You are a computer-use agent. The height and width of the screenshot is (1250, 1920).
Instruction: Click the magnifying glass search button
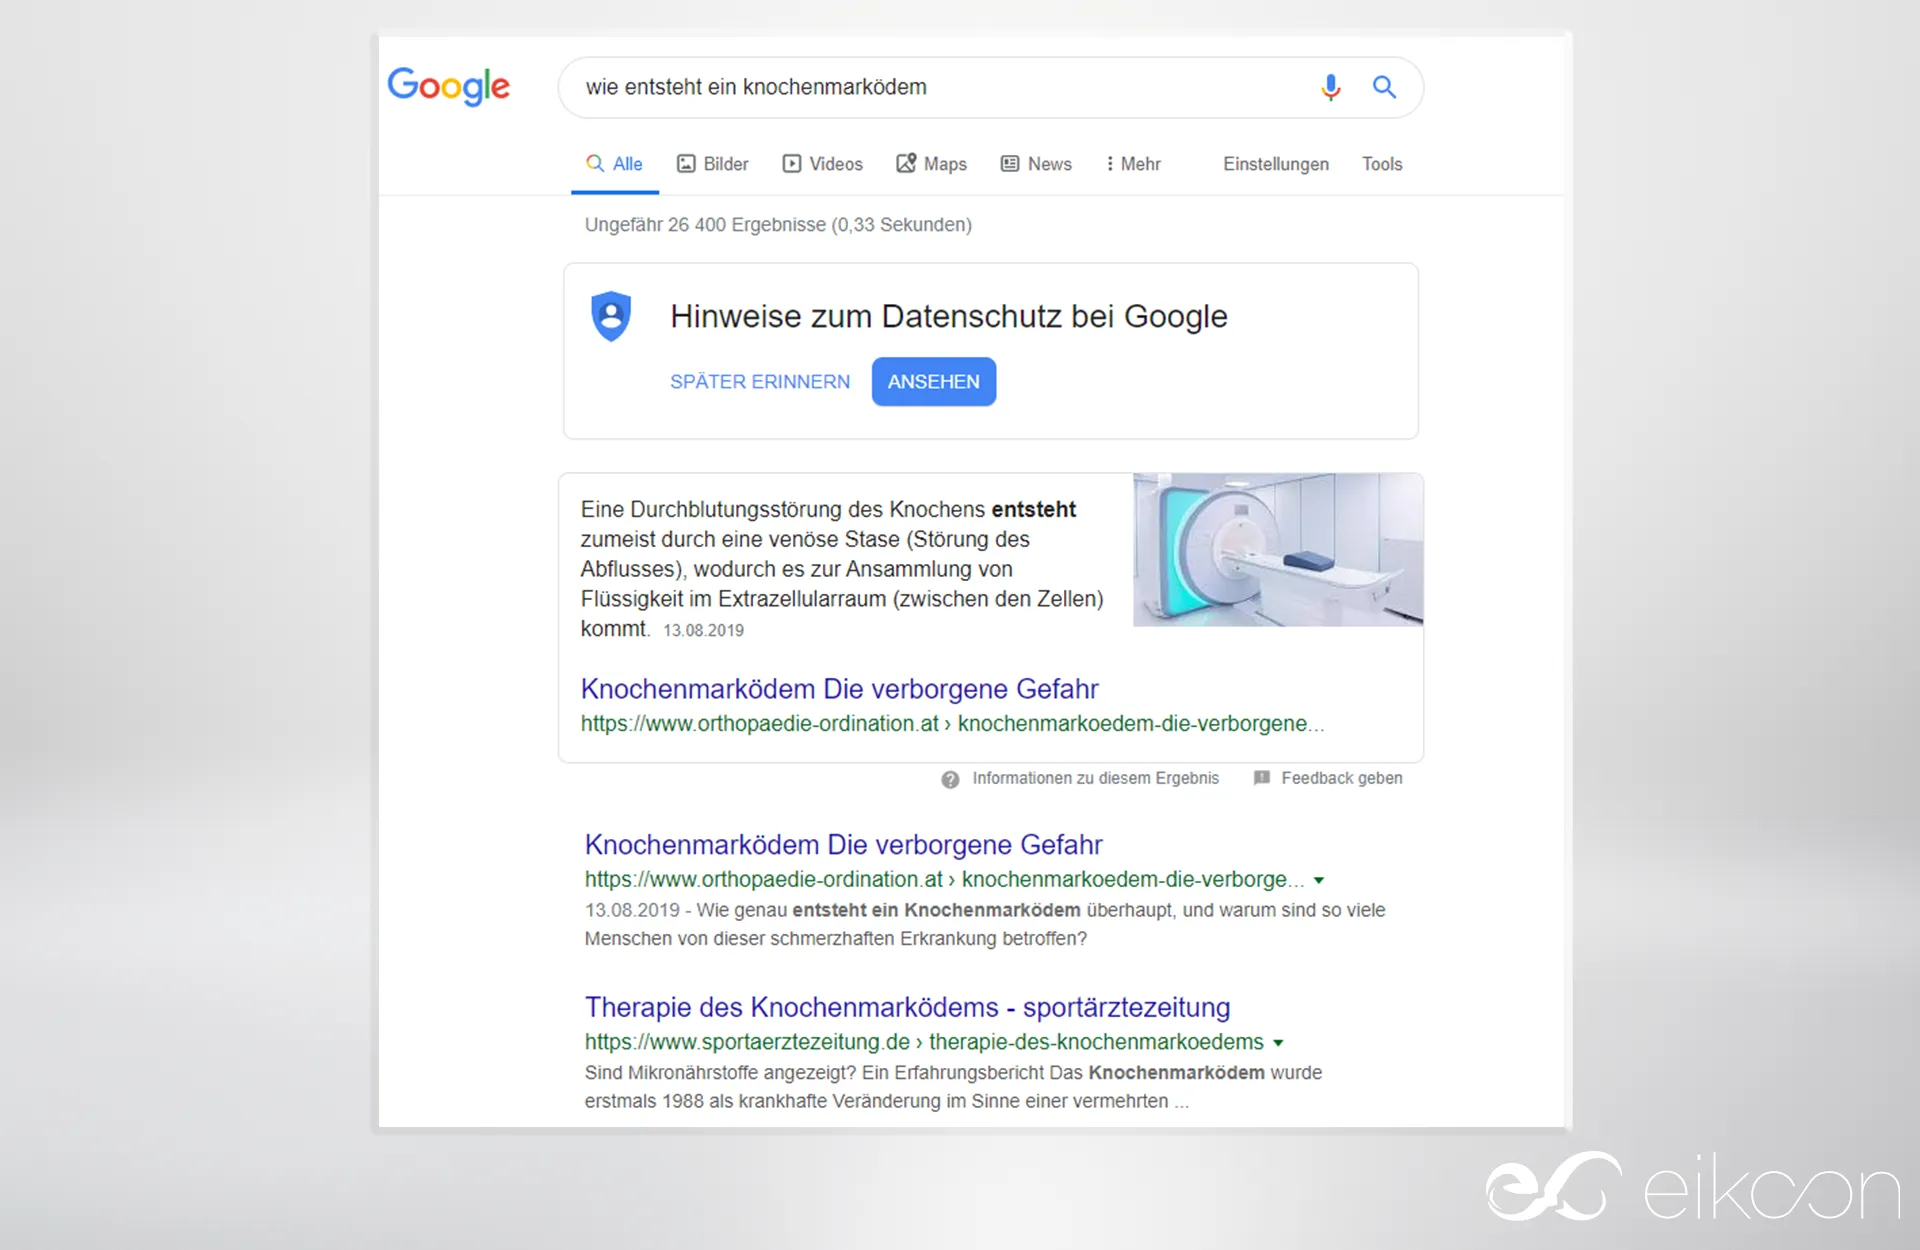1384,88
